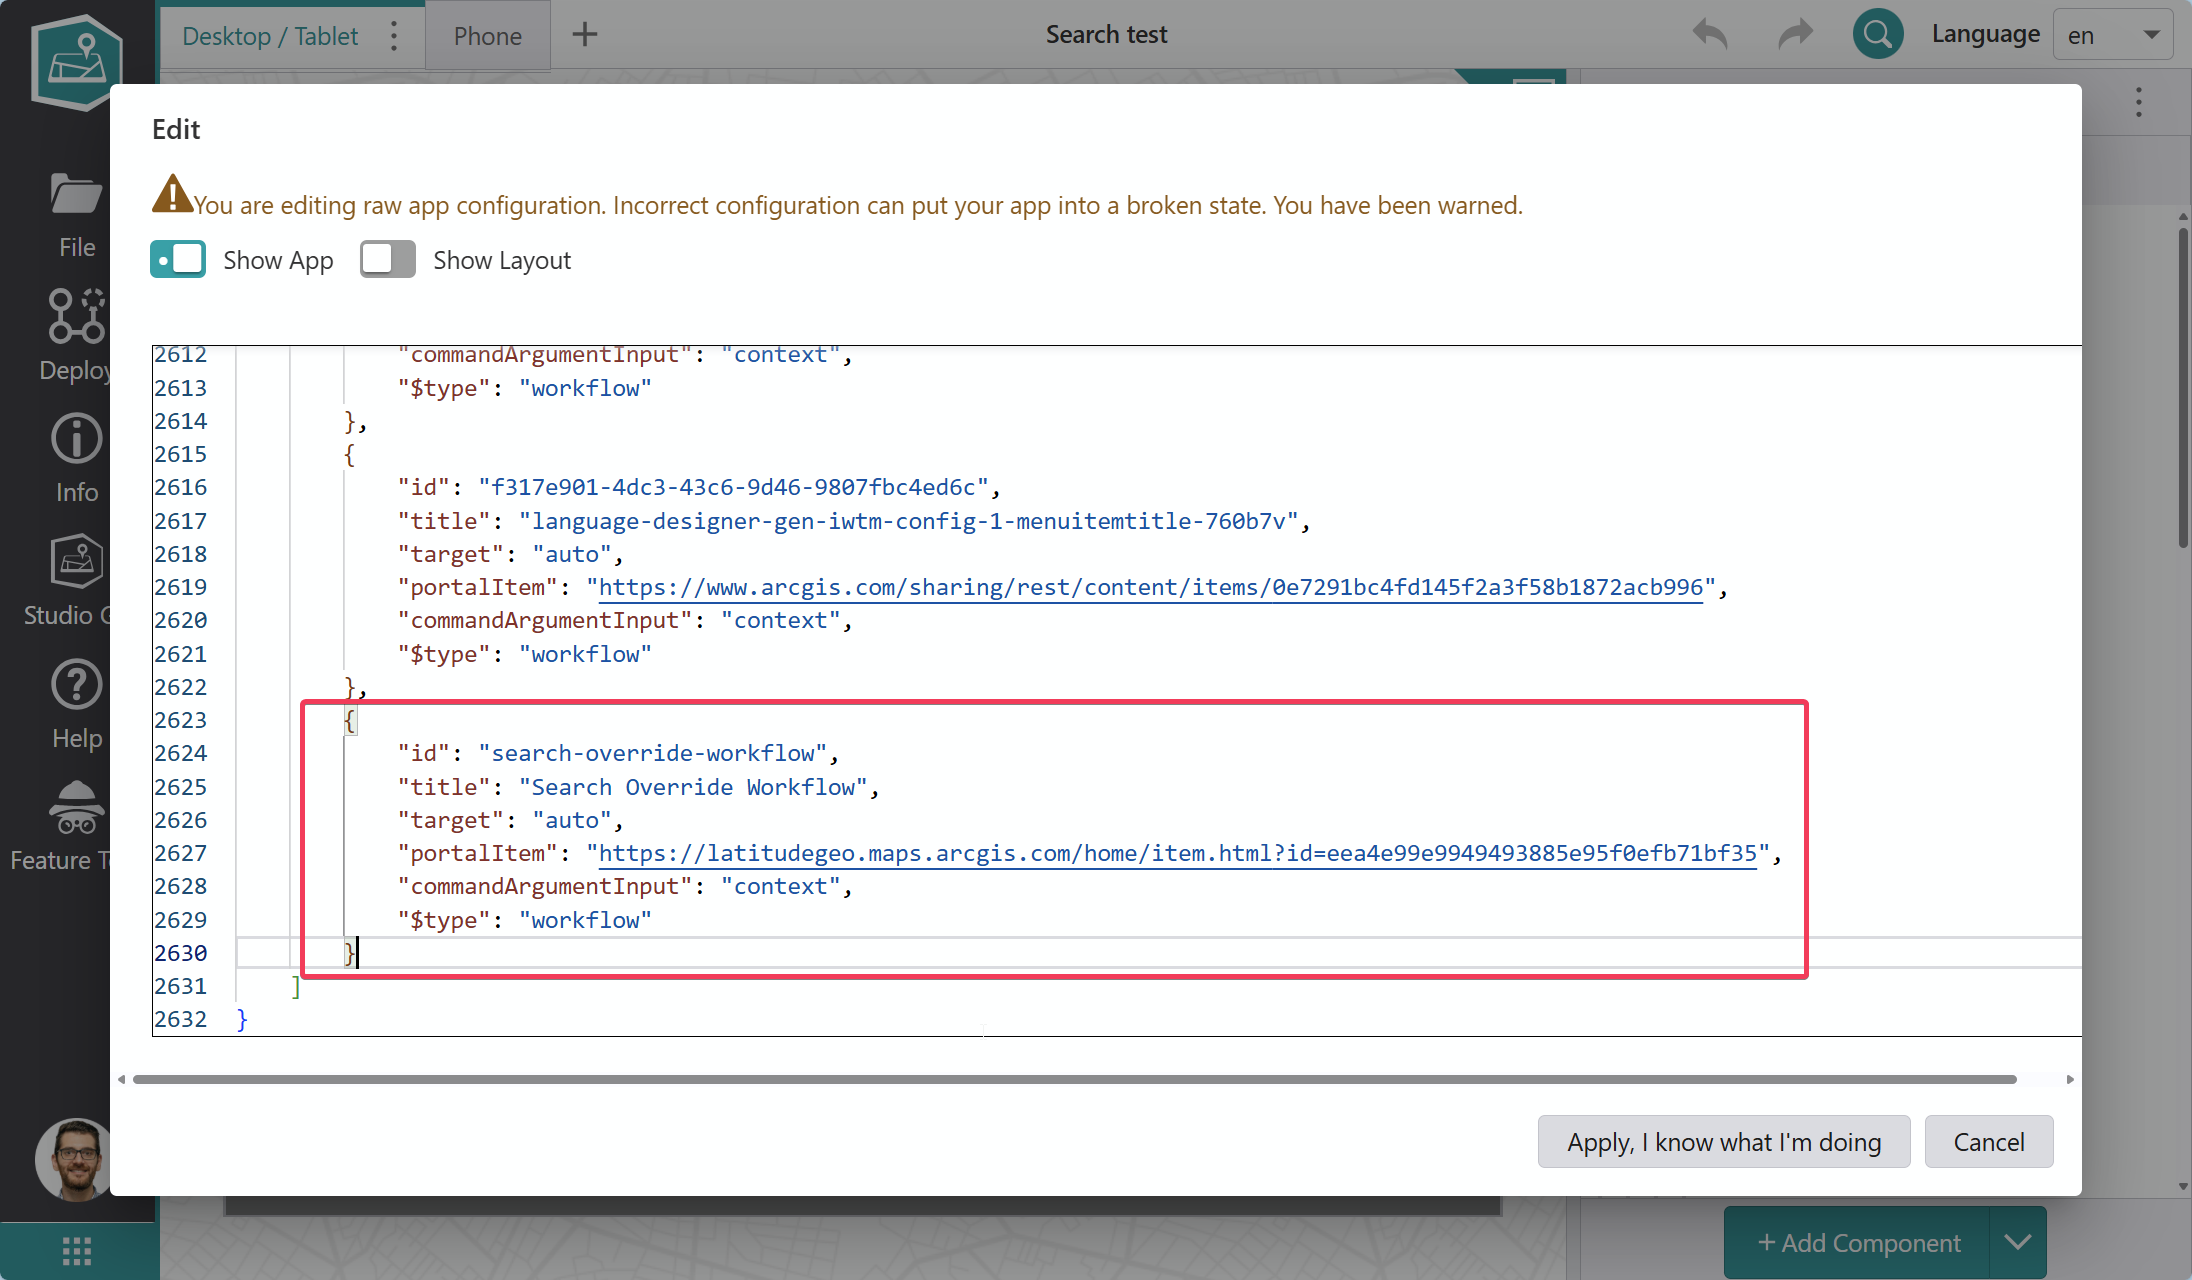Disable the Show App toggle
This screenshot has height=1280, width=2192.
point(178,260)
